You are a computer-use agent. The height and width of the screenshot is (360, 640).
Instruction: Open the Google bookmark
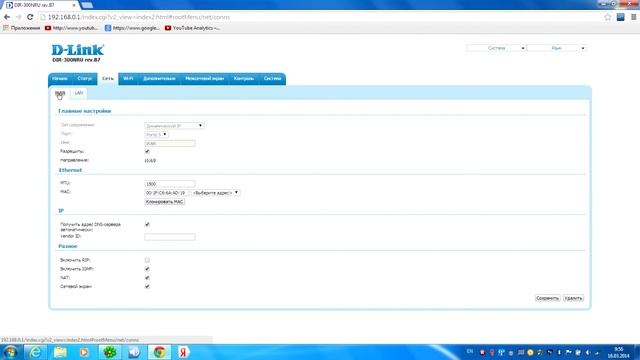[x=132, y=28]
